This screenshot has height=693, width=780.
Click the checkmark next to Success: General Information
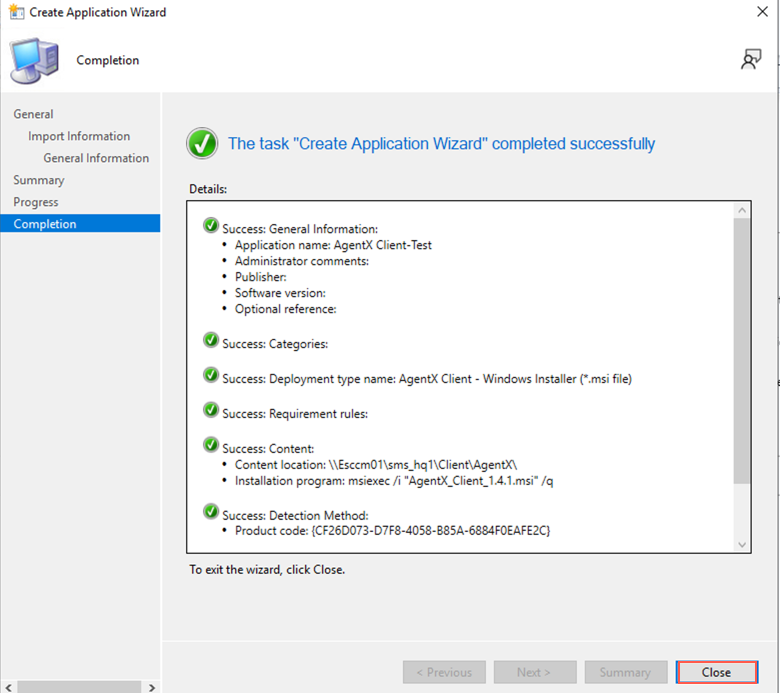(211, 225)
